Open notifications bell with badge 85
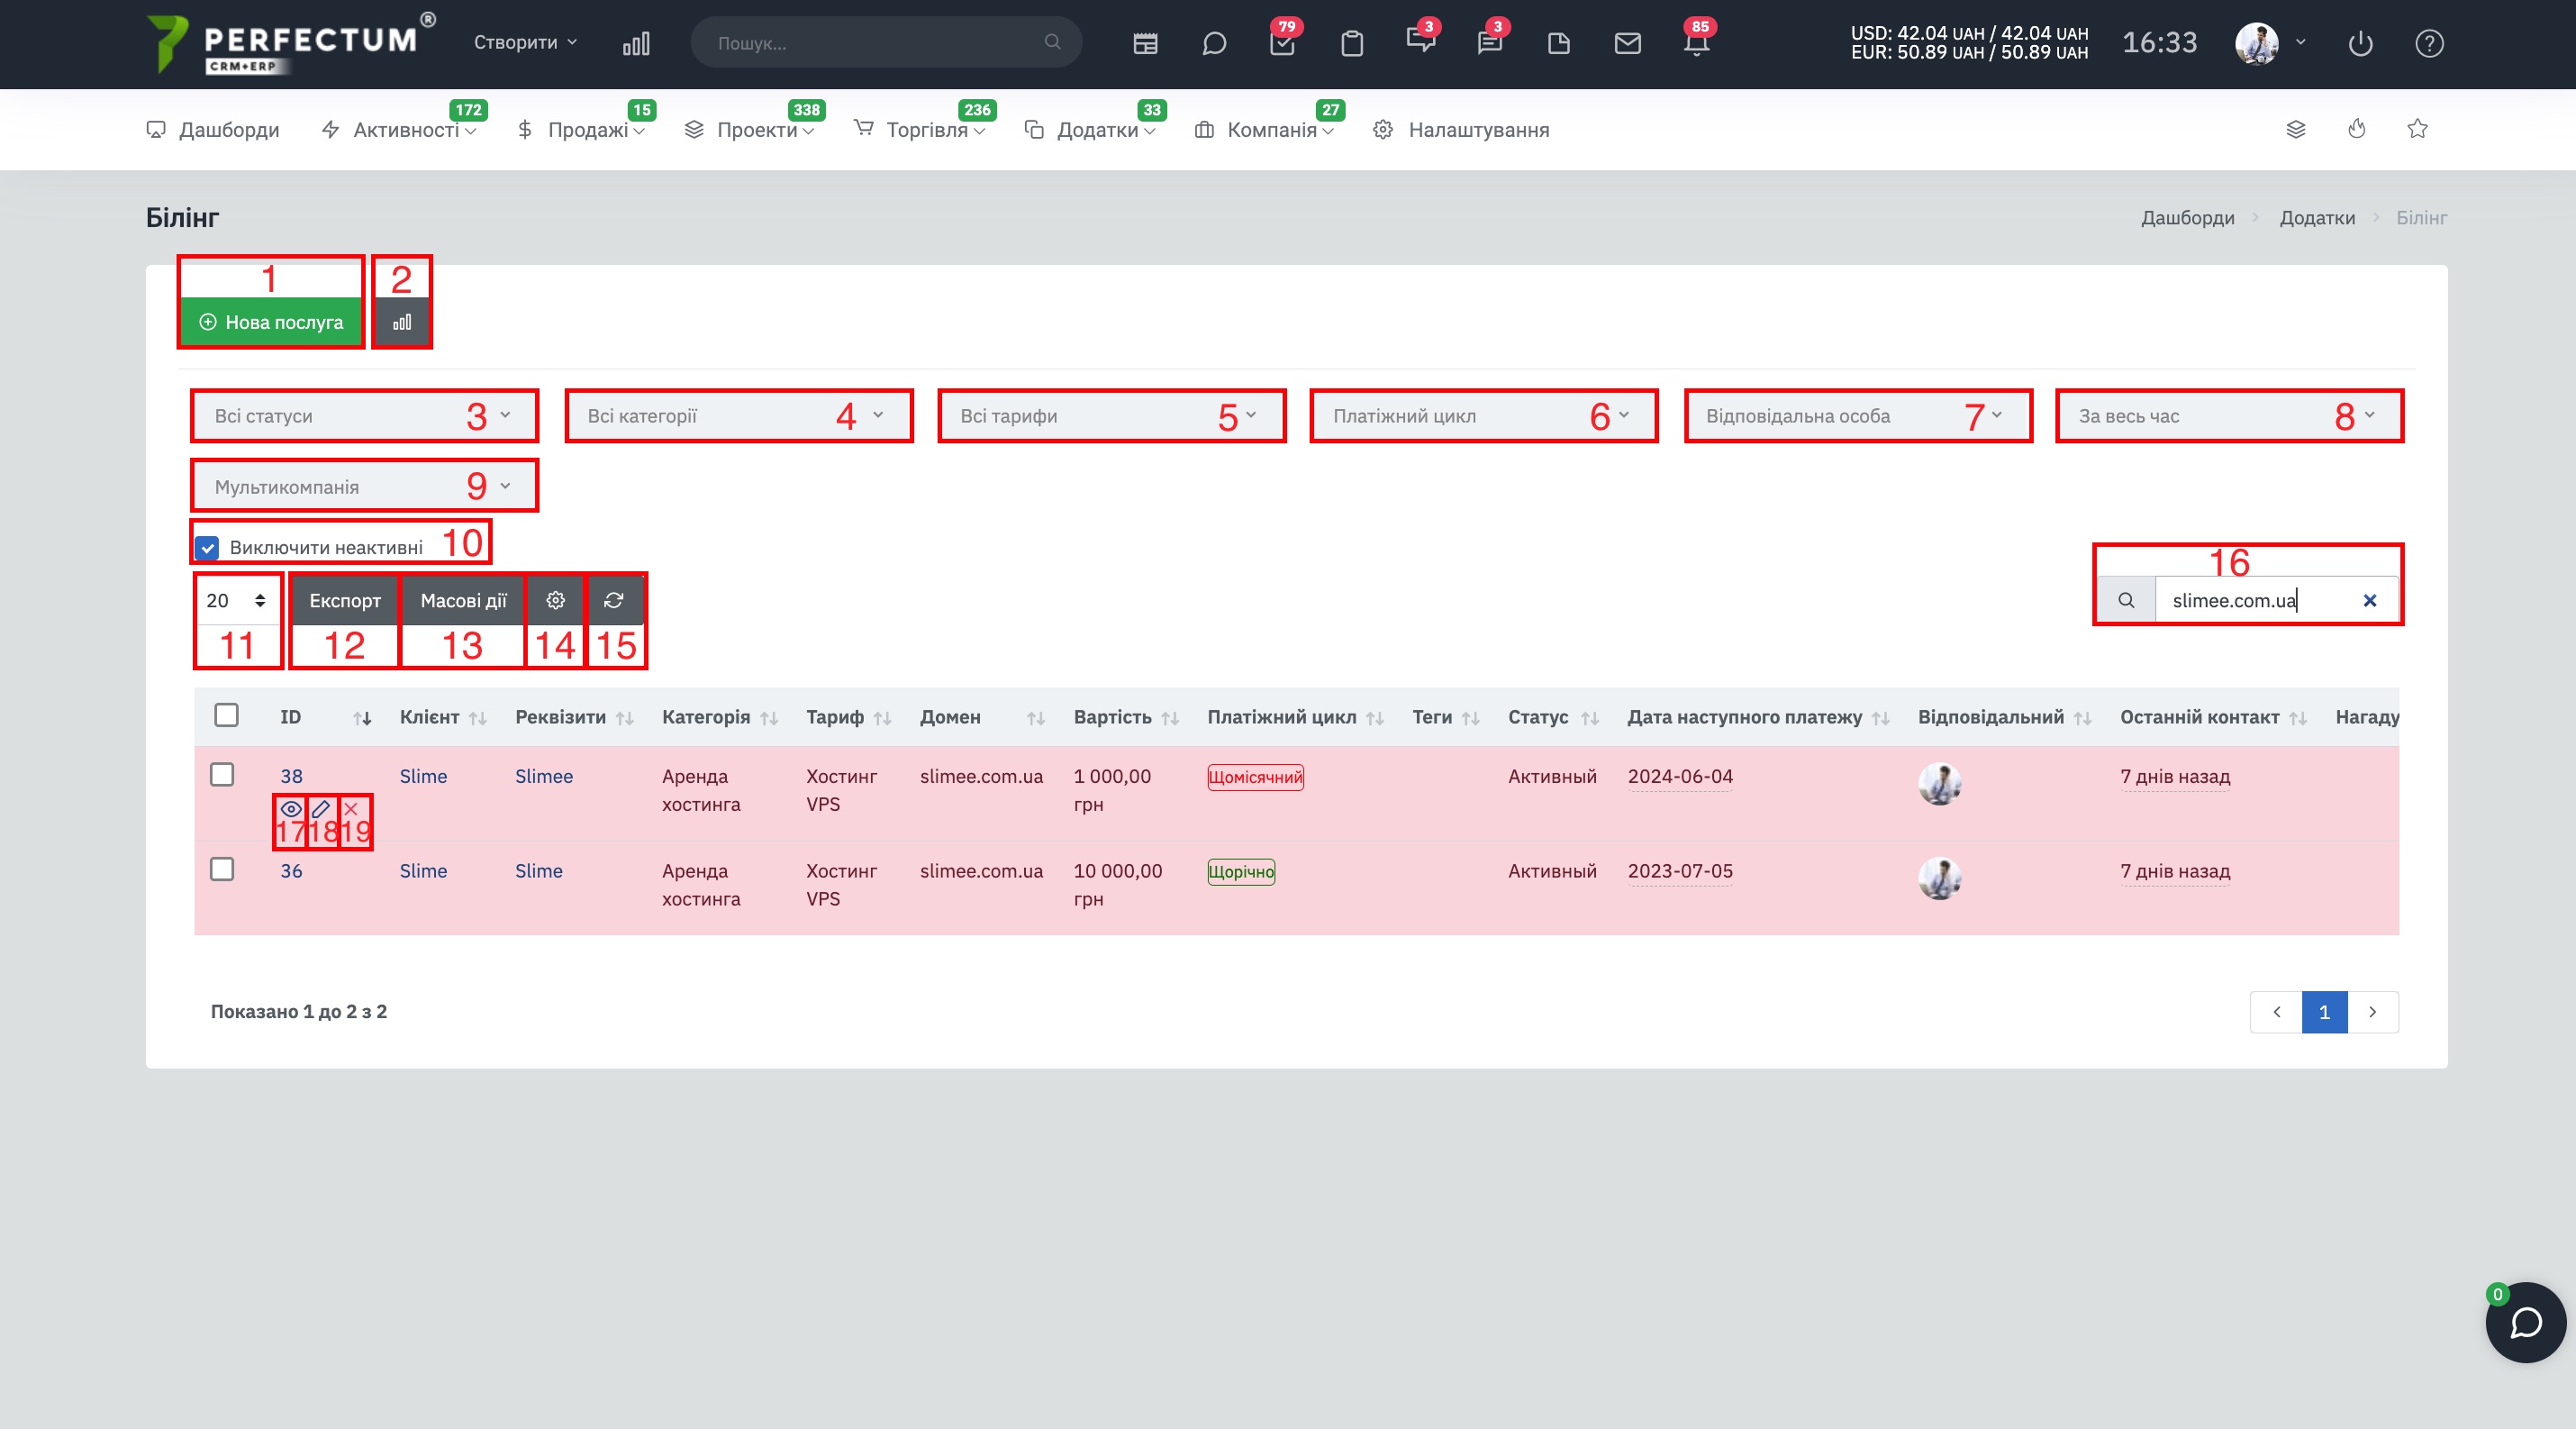 [x=1697, y=43]
